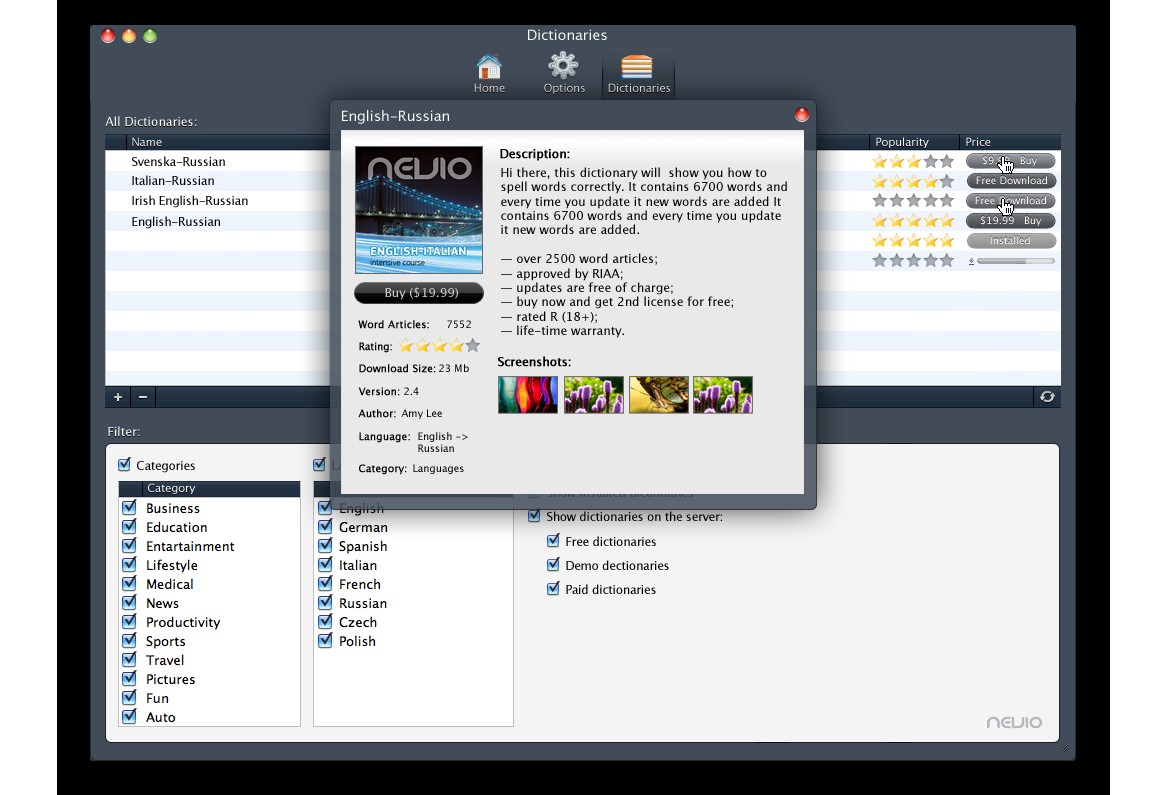Click the Free Download button for Irish English-Russian
The height and width of the screenshot is (795, 1164).
pos(1010,200)
